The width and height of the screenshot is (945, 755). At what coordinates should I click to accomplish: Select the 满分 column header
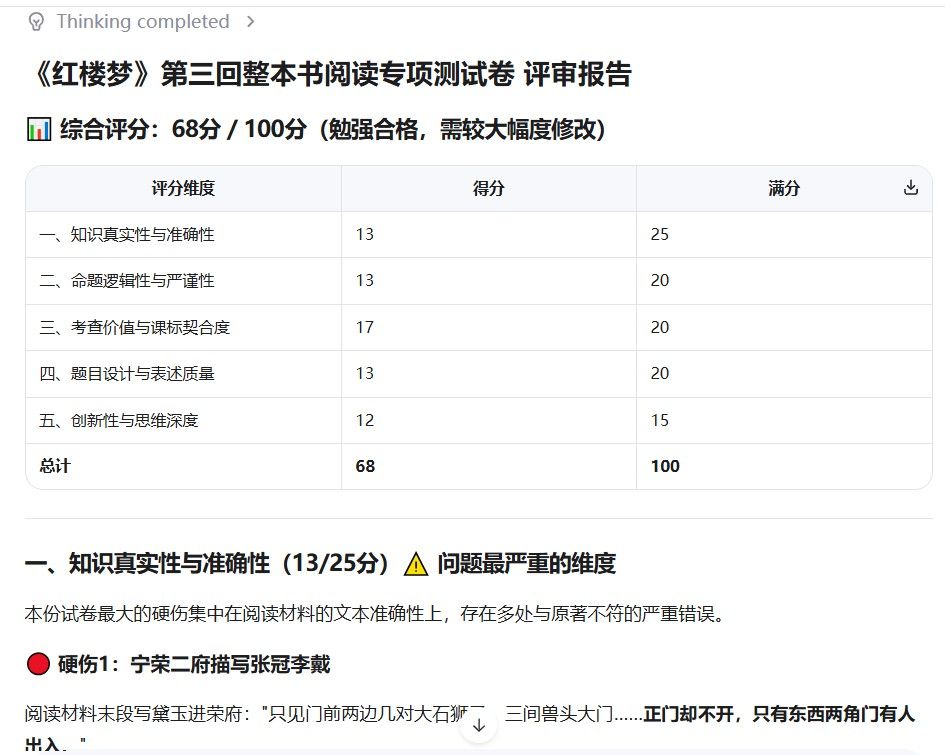point(784,189)
